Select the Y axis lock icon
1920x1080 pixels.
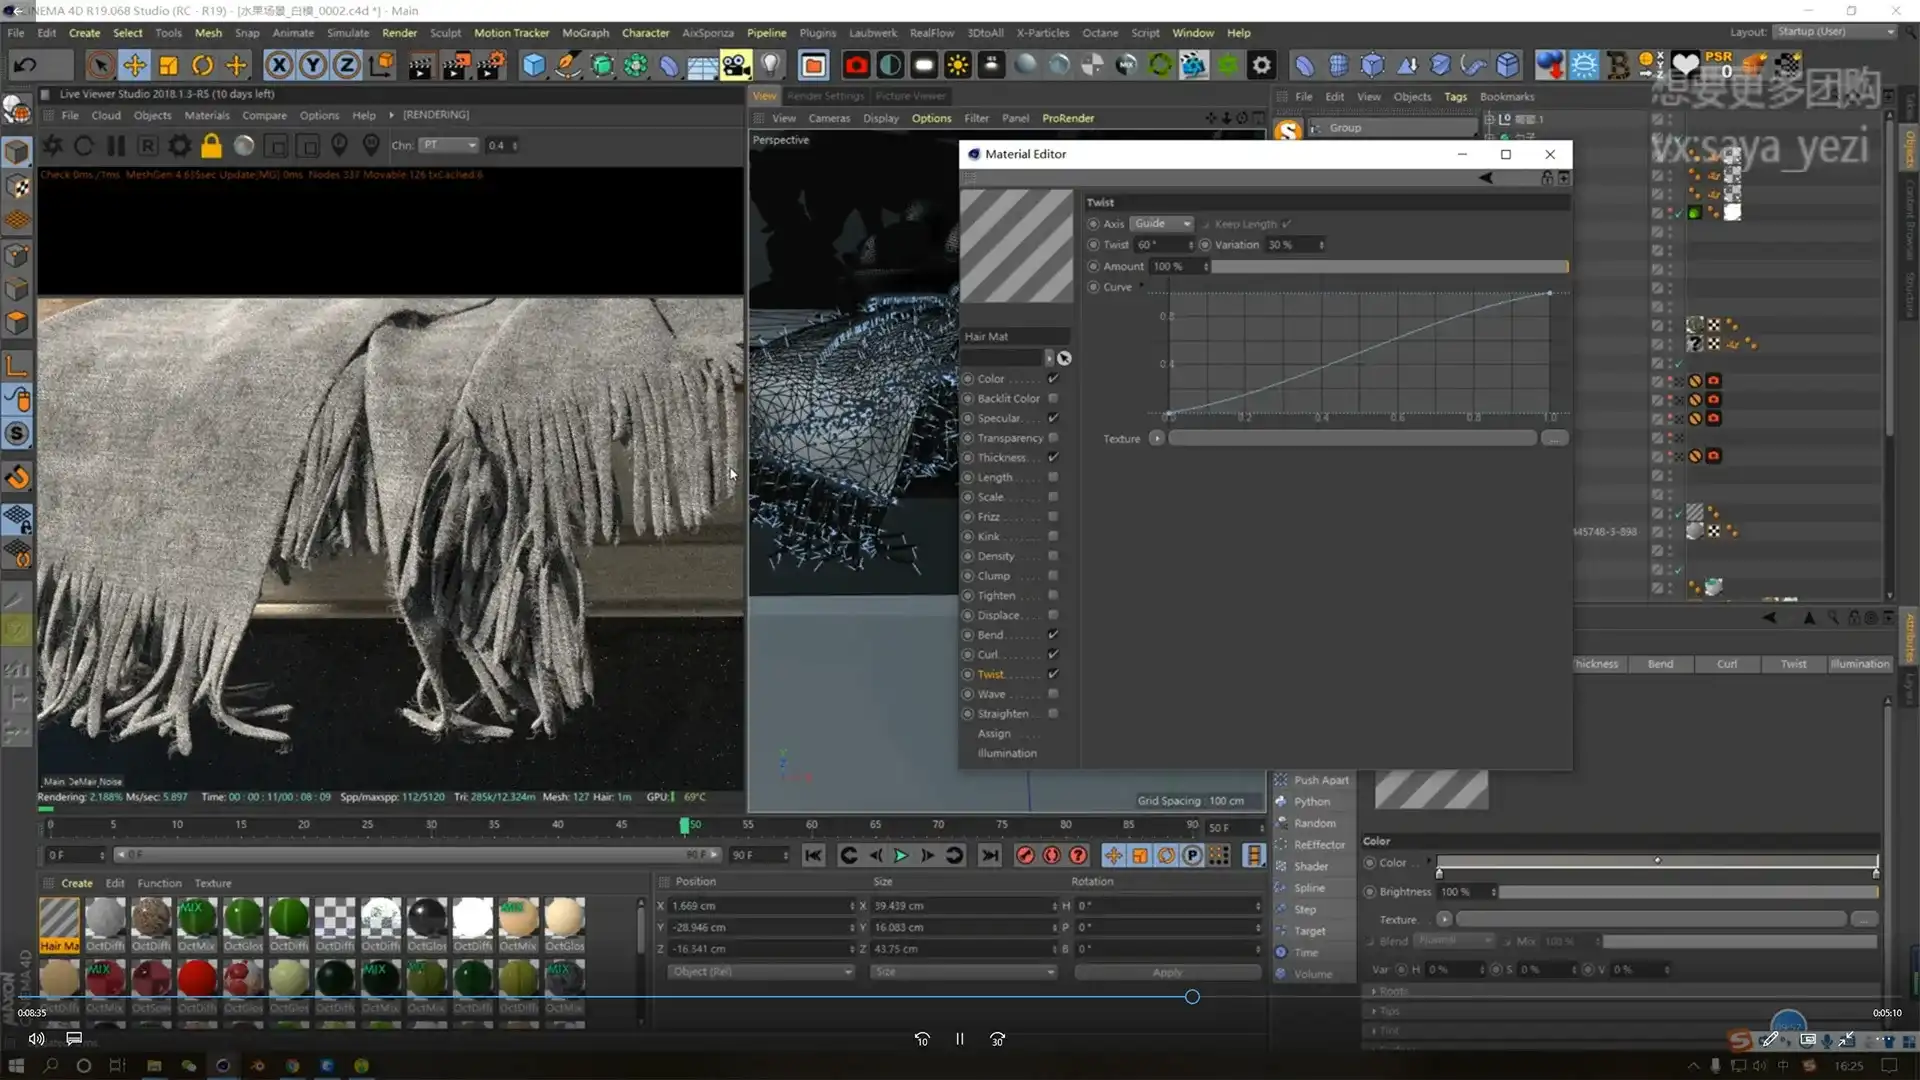[x=312, y=65]
